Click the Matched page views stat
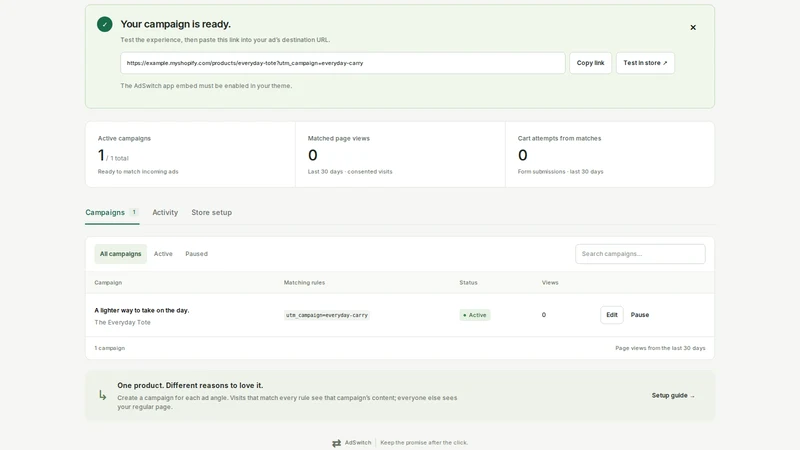The height and width of the screenshot is (450, 800). coord(400,154)
